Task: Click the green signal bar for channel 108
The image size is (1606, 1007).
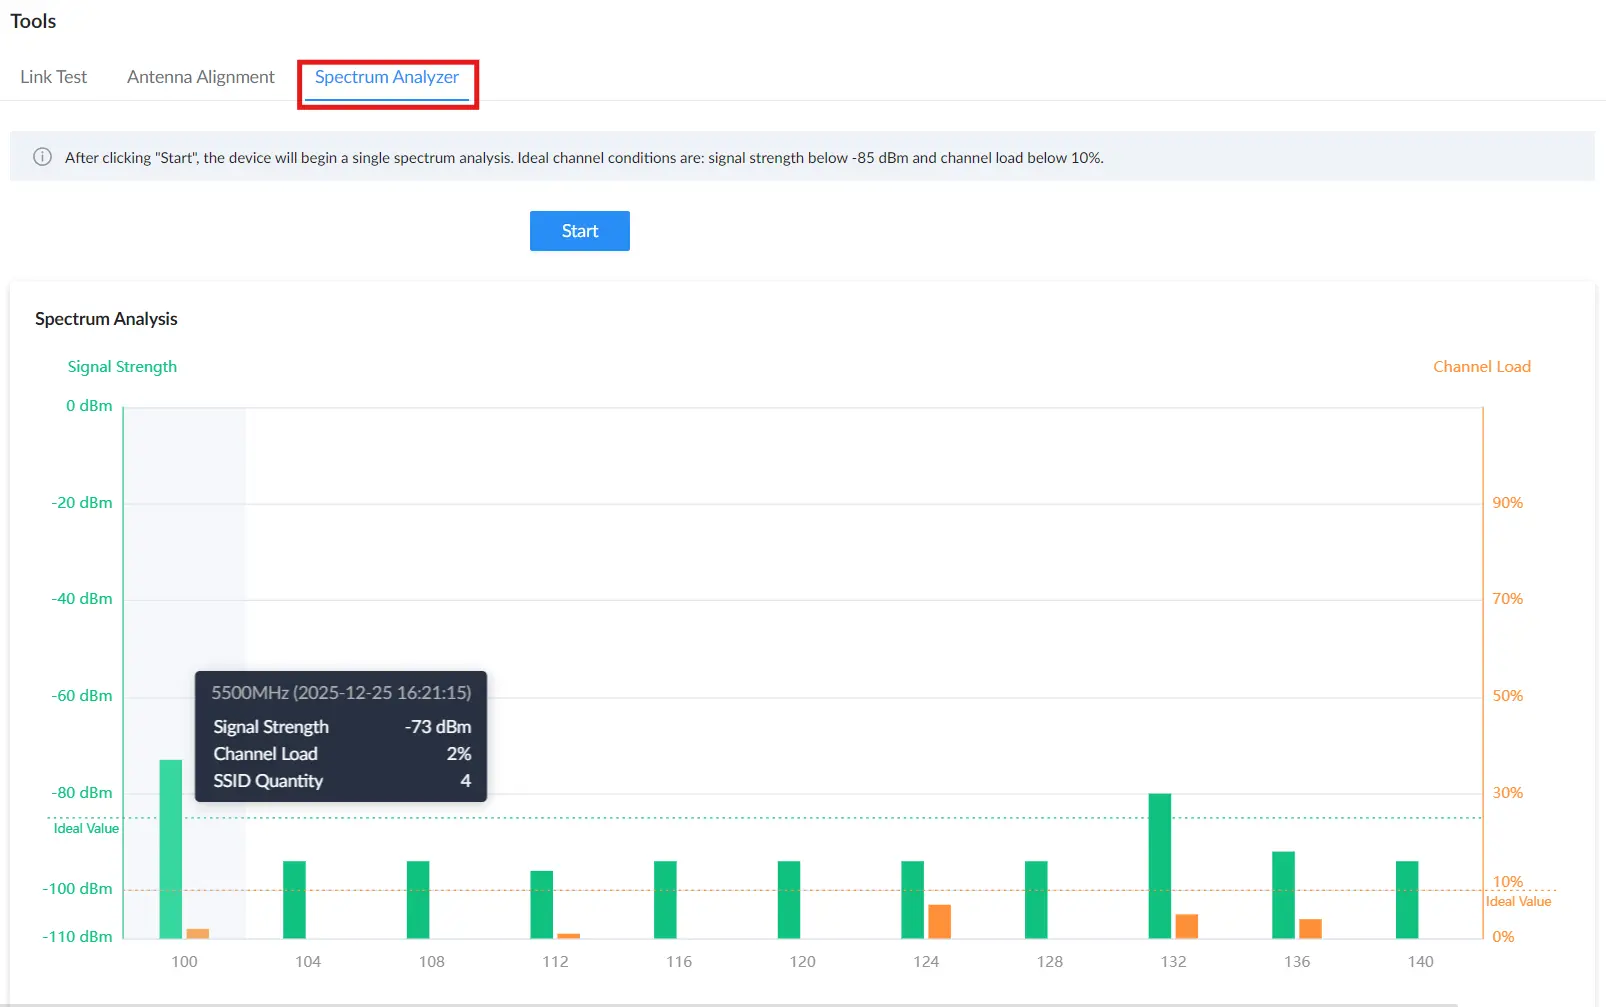Action: [x=418, y=900]
